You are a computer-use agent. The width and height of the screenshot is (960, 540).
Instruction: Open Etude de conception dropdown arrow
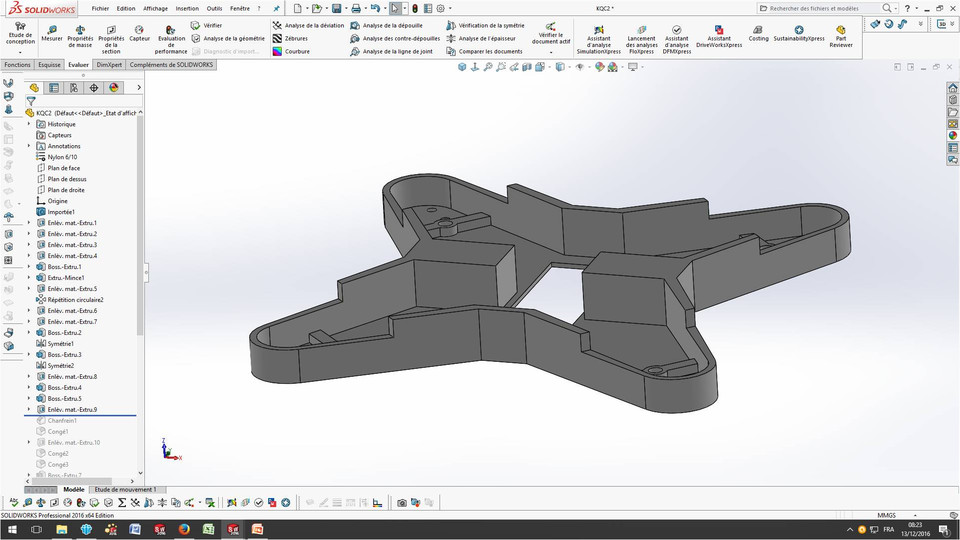(x=20, y=52)
